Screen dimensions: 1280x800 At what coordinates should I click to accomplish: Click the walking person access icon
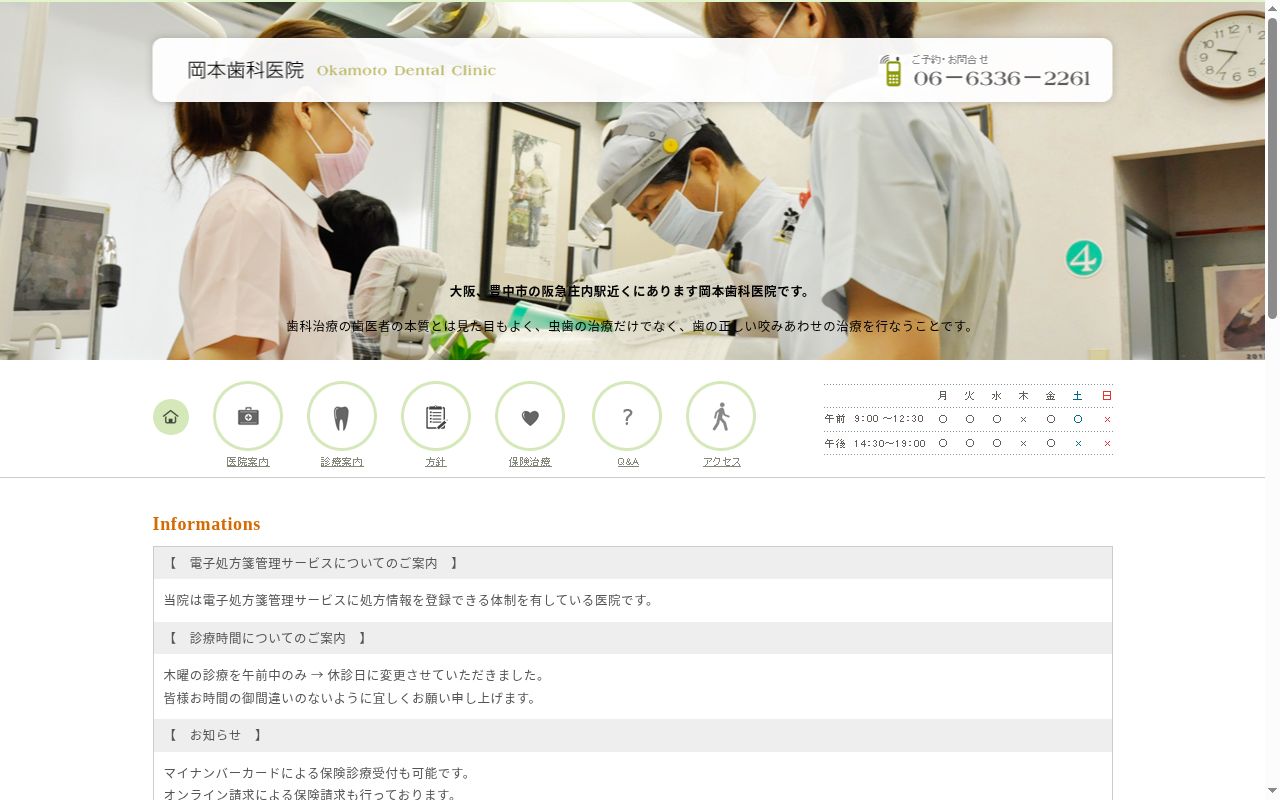point(721,416)
